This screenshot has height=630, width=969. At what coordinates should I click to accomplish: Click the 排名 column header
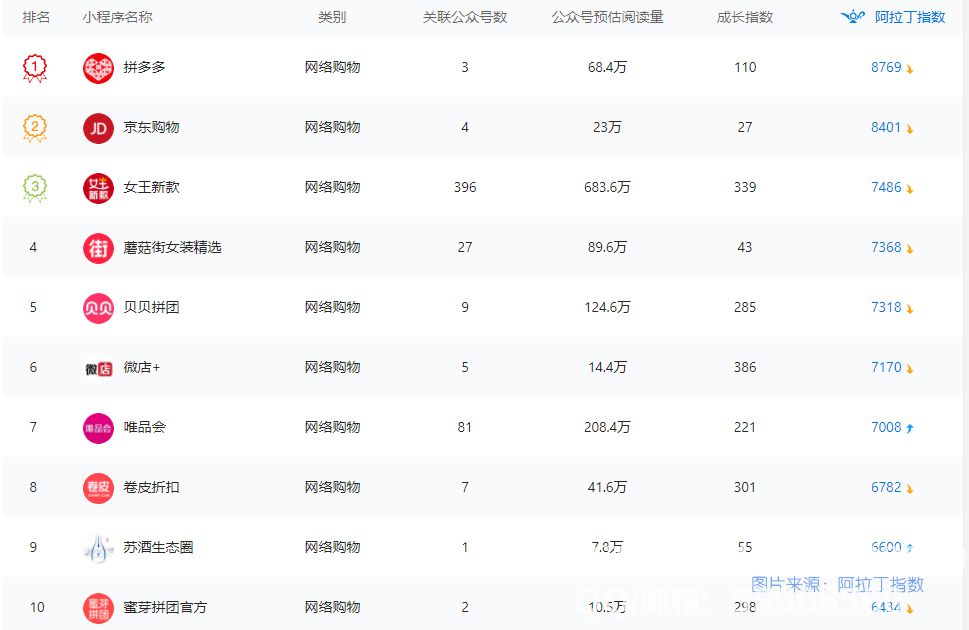point(36,17)
